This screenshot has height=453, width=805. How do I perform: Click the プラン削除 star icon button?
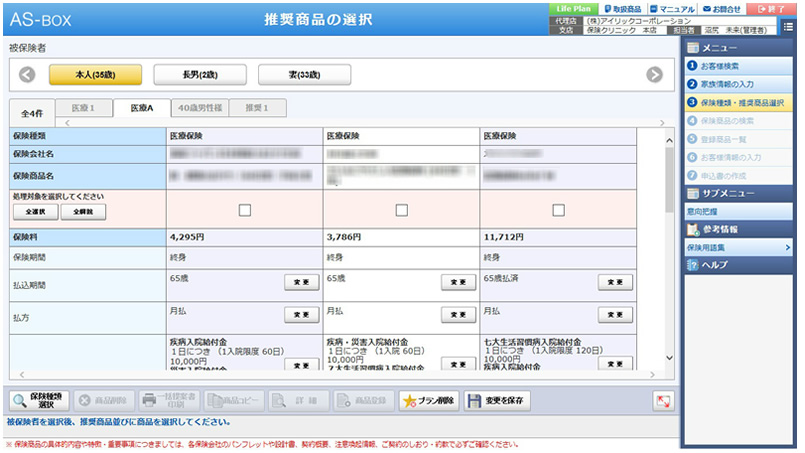(x=427, y=401)
